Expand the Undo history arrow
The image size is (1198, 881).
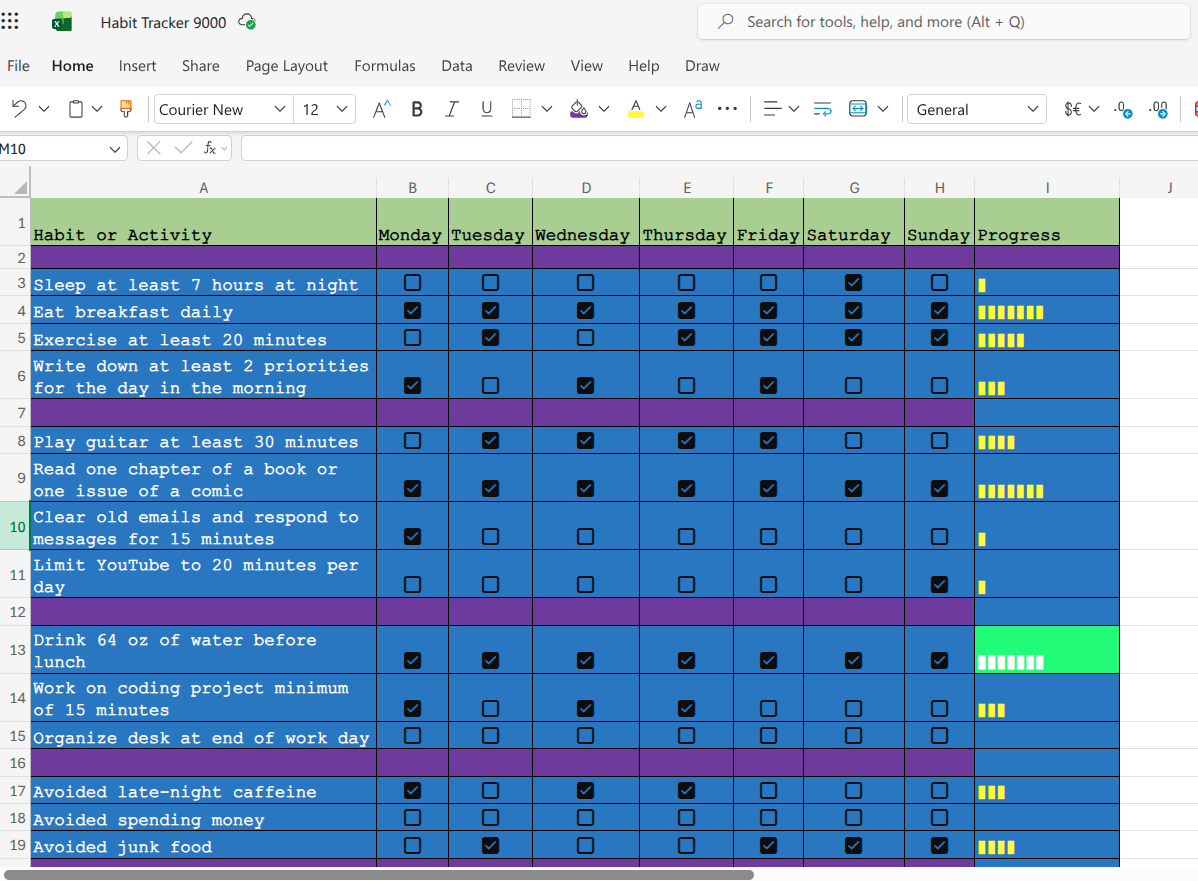coord(44,109)
